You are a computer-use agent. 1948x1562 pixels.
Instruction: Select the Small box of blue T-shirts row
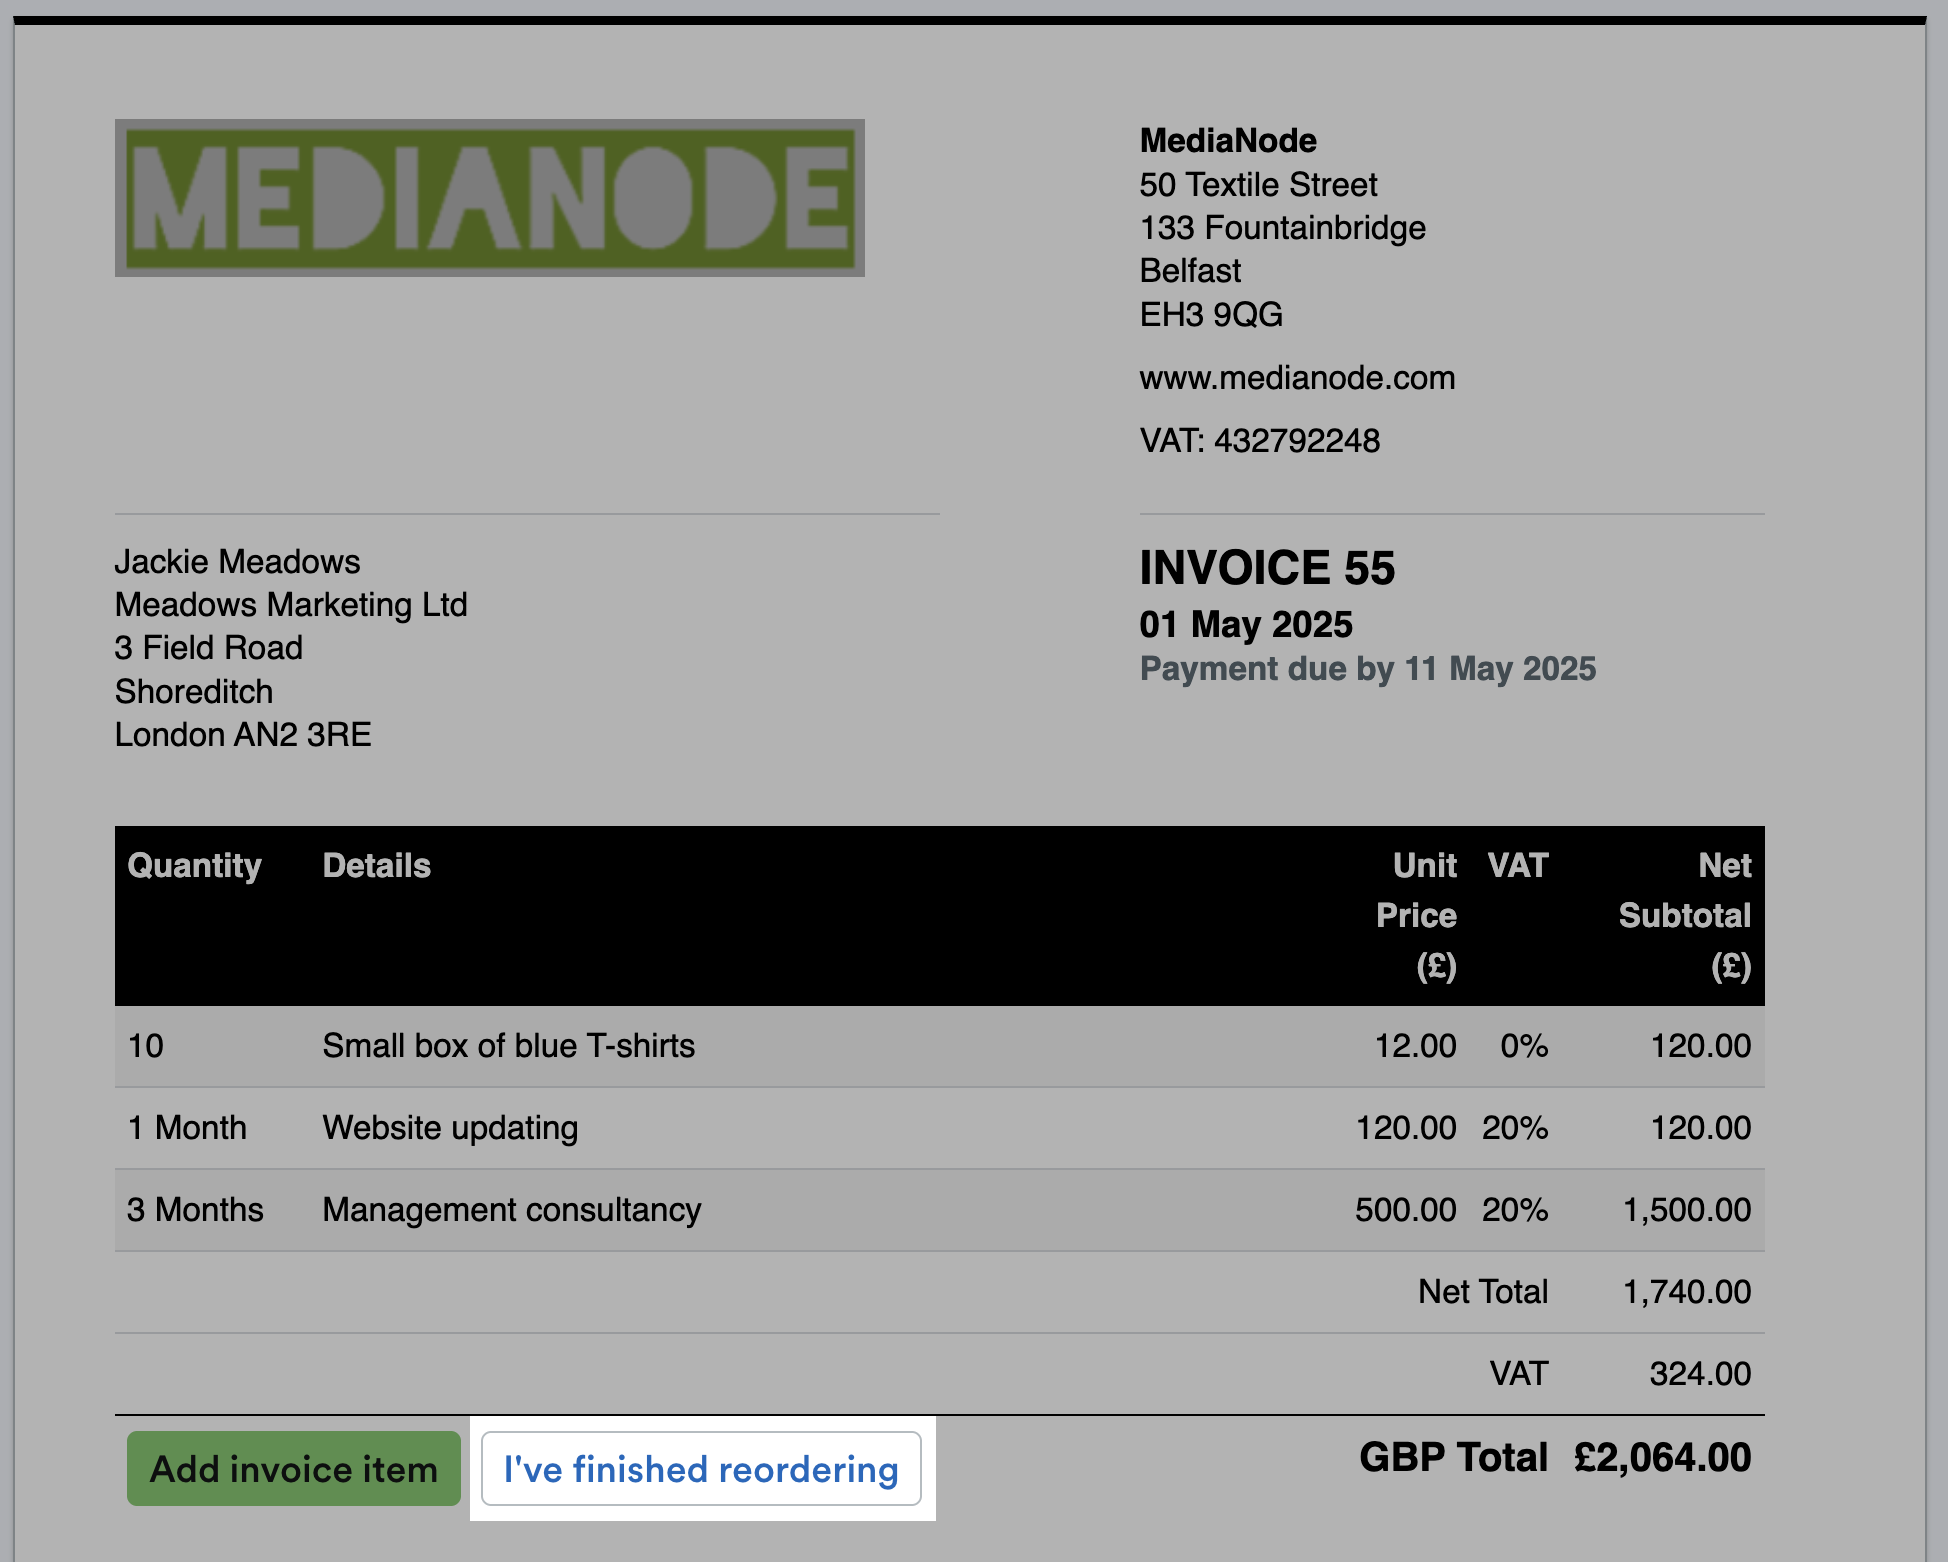[939, 1046]
